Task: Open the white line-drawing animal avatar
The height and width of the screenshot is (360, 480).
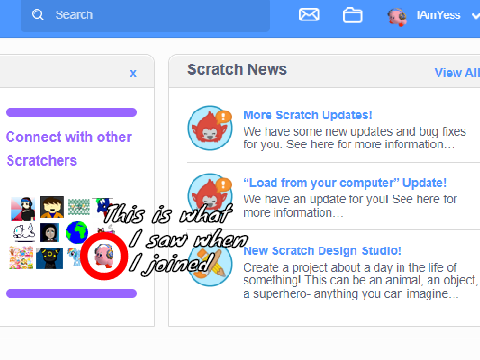Action: tap(24, 232)
